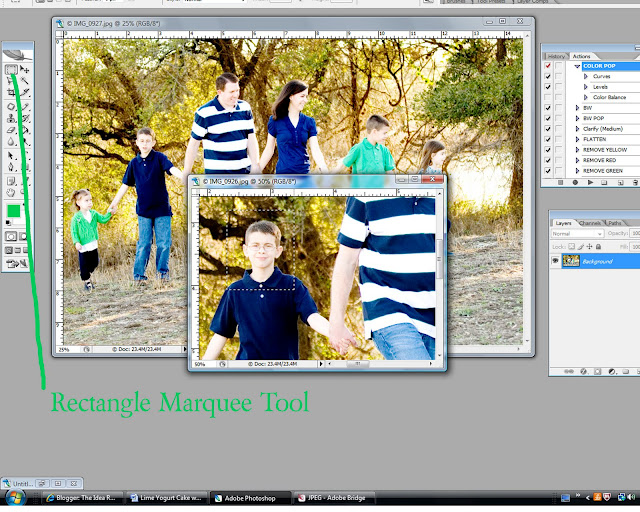Viewport: 640px width, 512px height.
Task: Expand the REMOVE YELLOW action
Action: pyautogui.click(x=577, y=150)
